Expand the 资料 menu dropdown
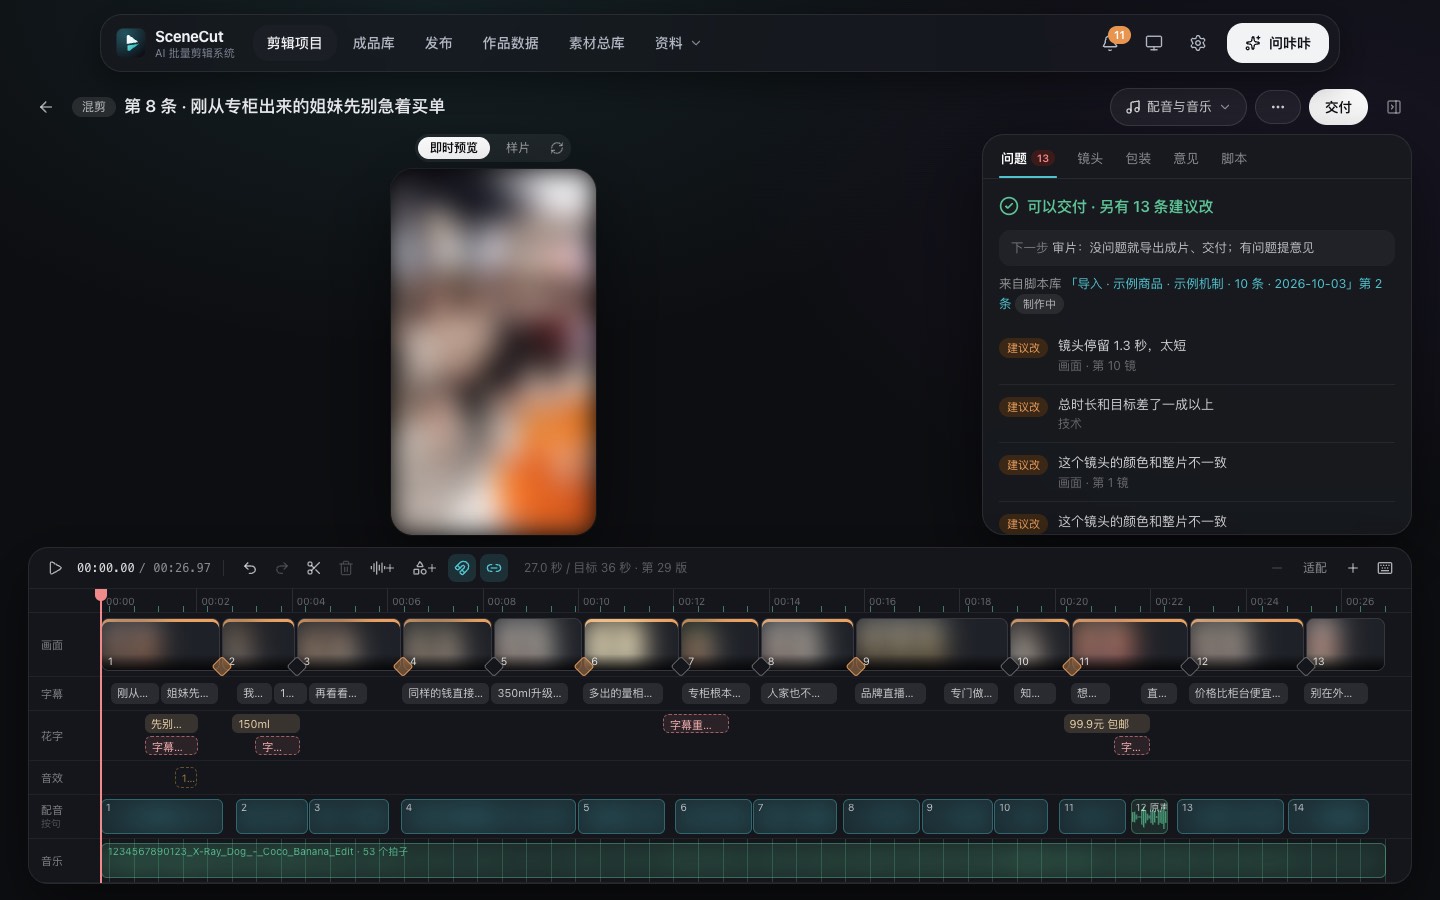This screenshot has width=1440, height=900. click(x=678, y=43)
